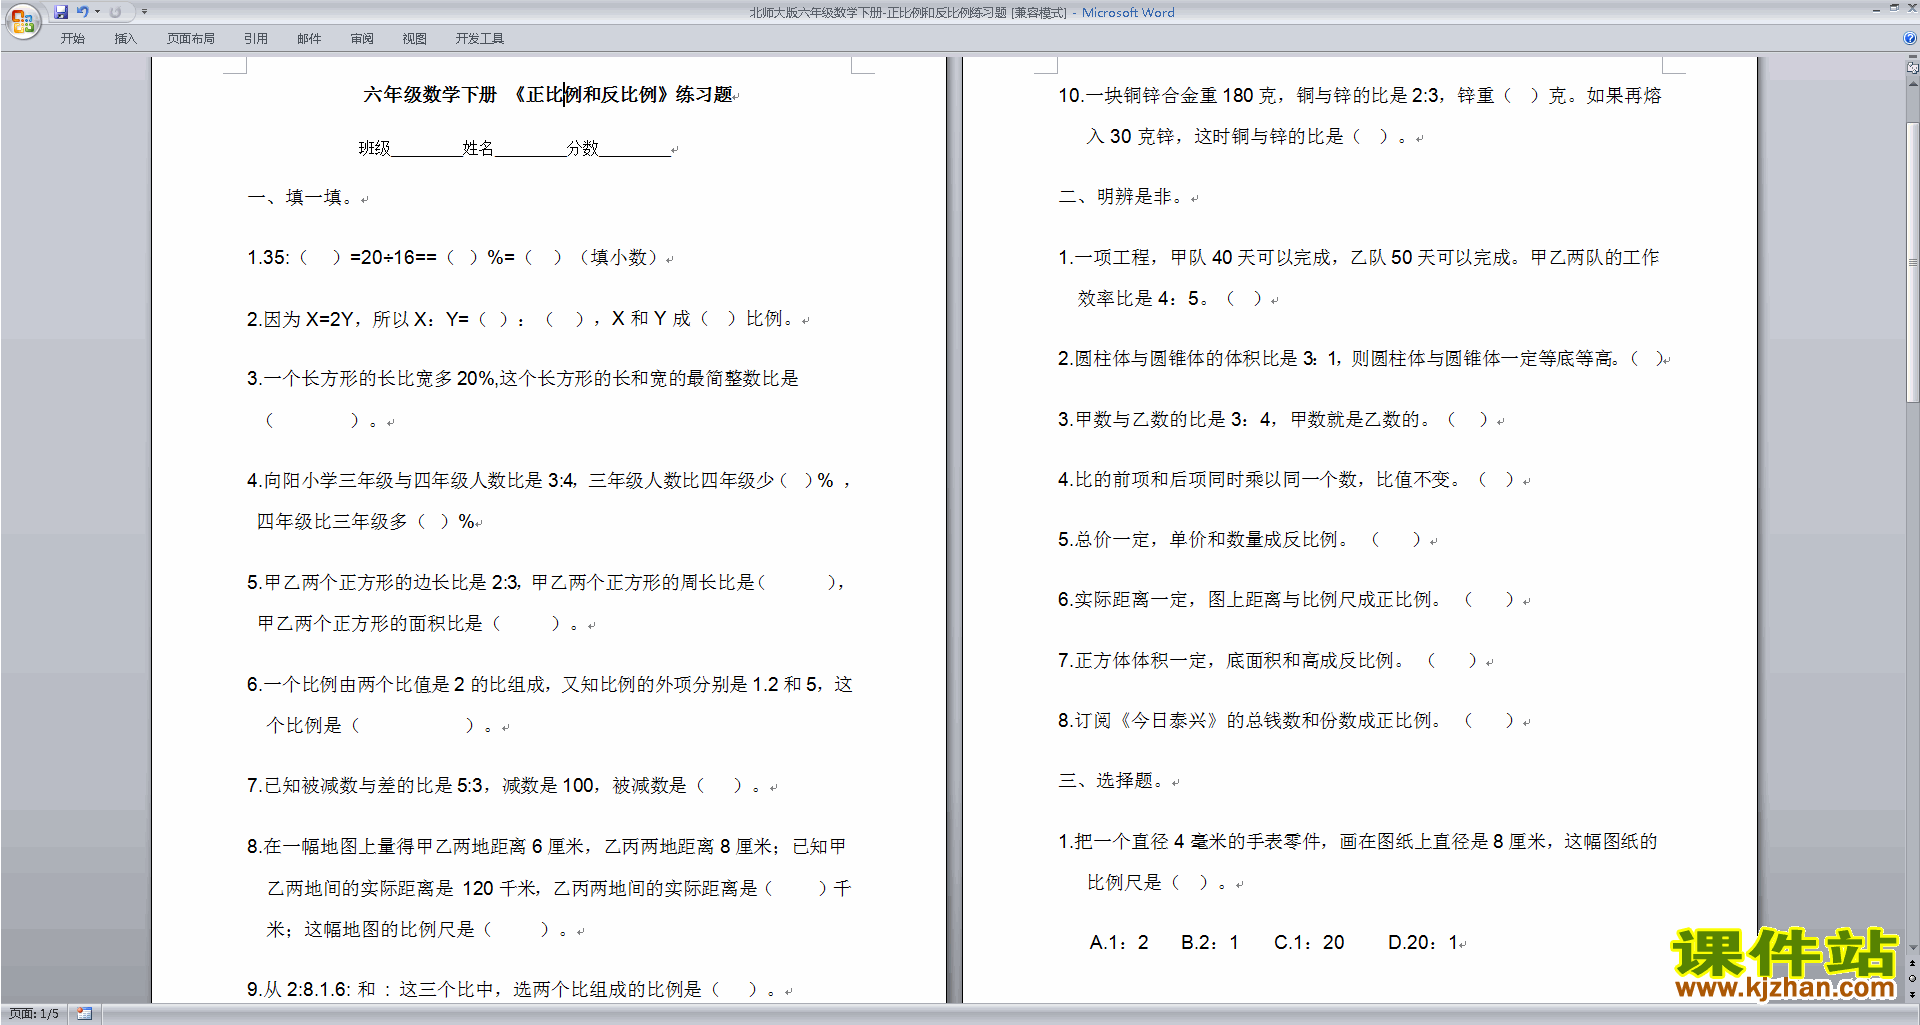Viewport: 1920px width, 1025px height.
Task: Click the proofing icon in status bar
Action: tap(84, 1013)
